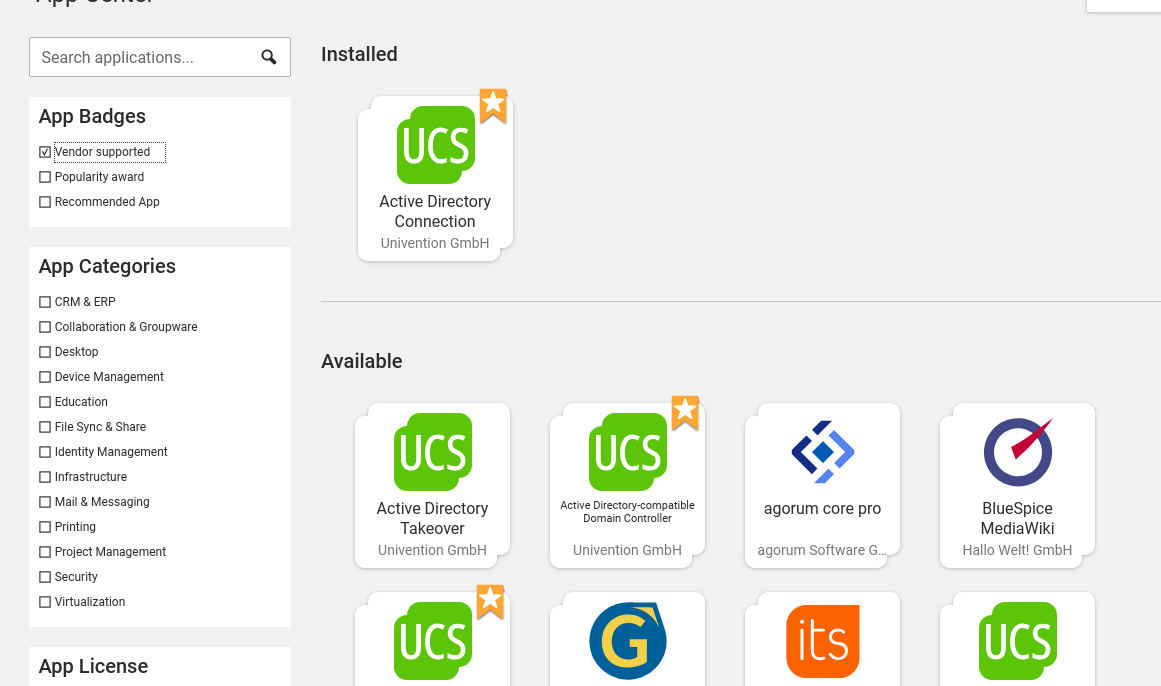
Task: Click the blue and yellow G app icon
Action: (627, 640)
